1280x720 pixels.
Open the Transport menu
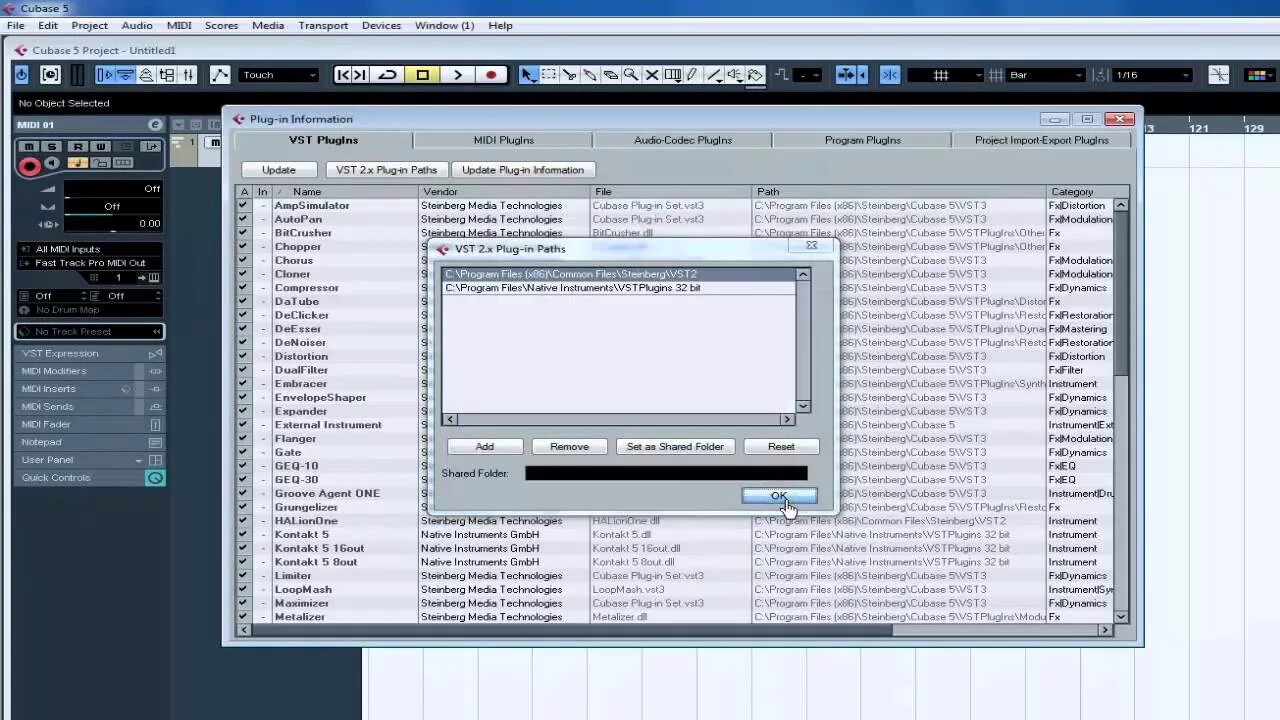tap(323, 26)
